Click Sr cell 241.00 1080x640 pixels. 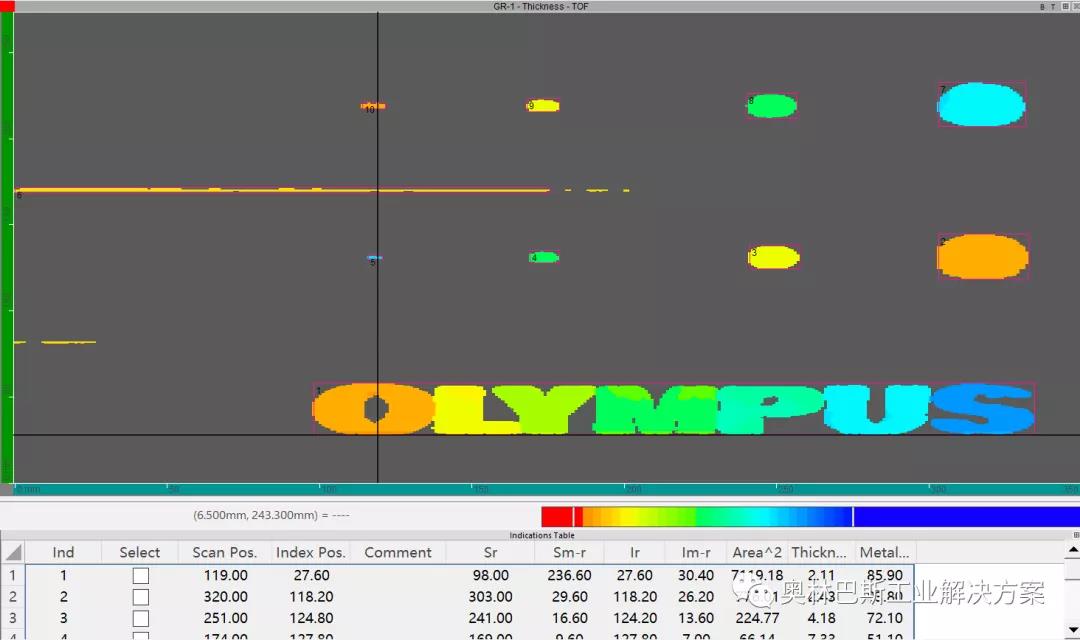pyautogui.click(x=490, y=618)
